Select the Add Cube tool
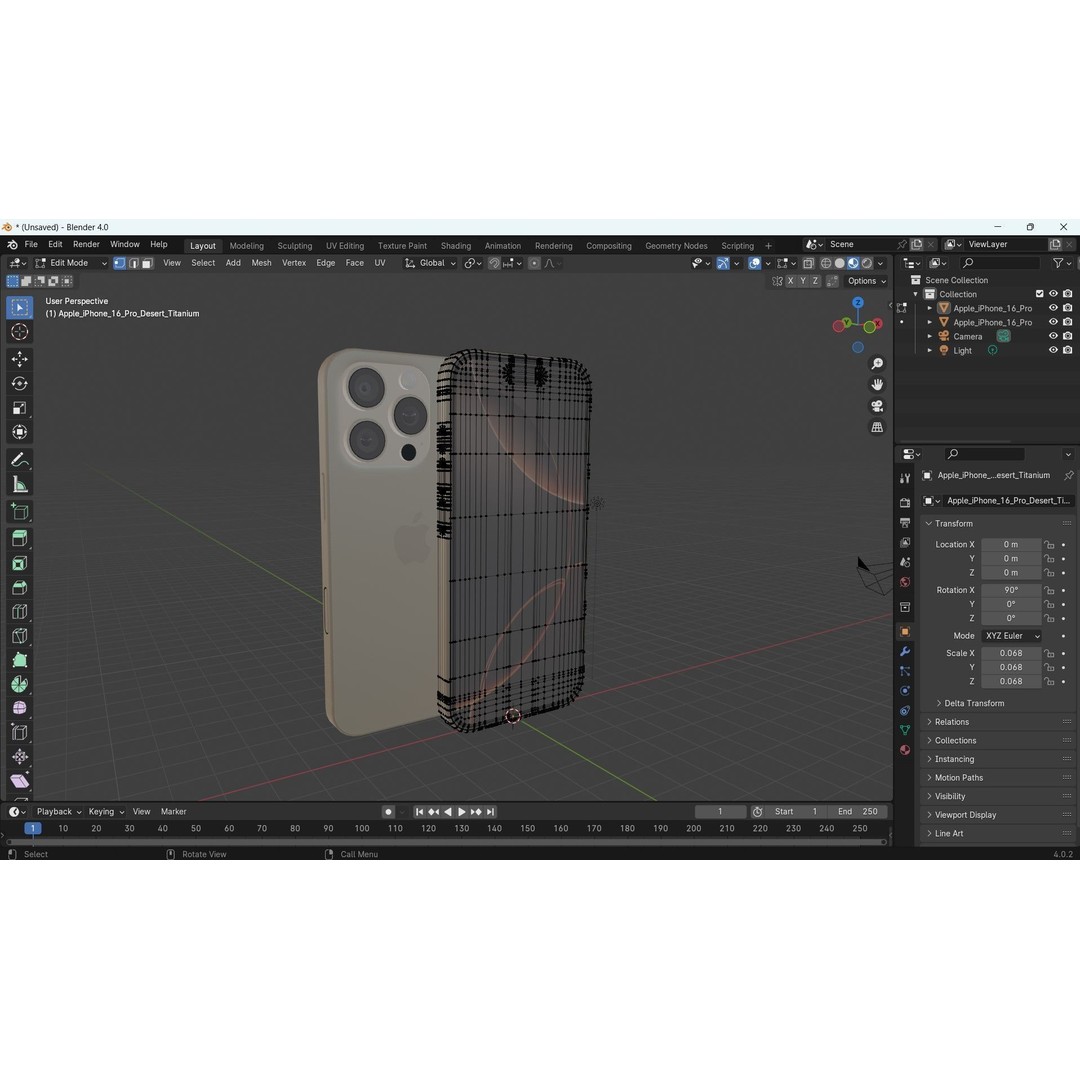 pyautogui.click(x=19, y=511)
